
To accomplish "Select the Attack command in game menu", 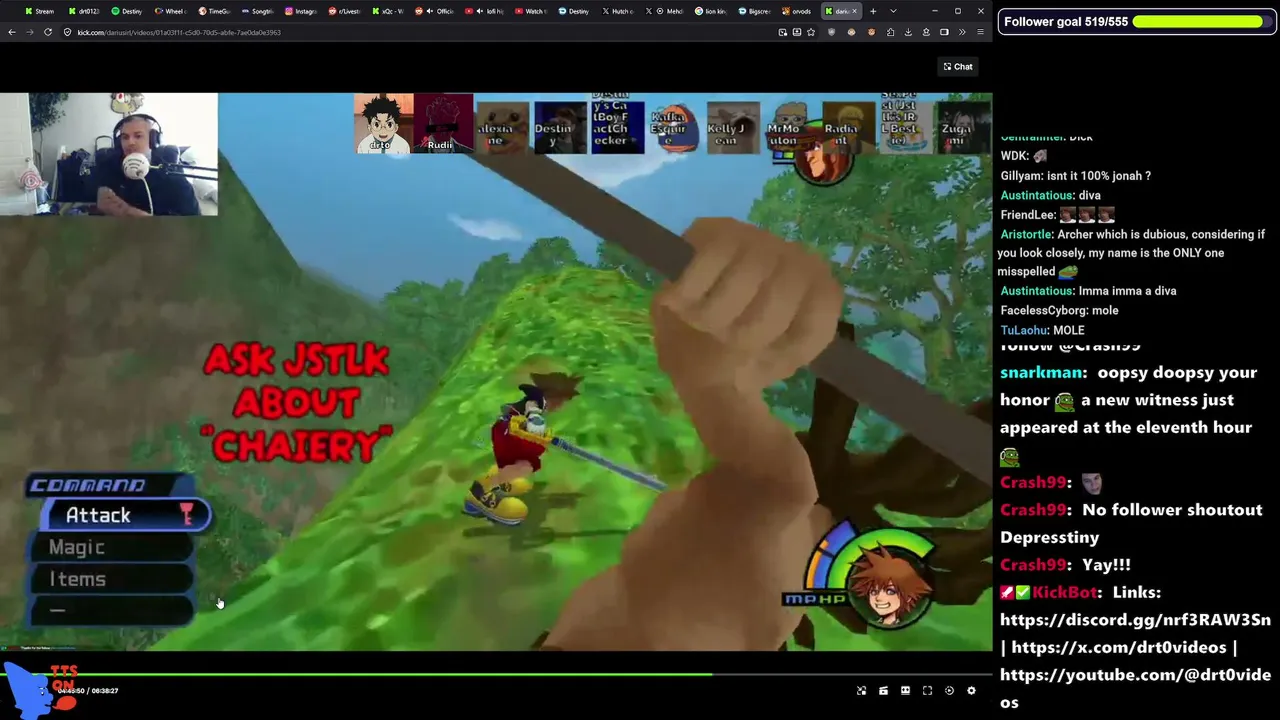I will click(125, 515).
